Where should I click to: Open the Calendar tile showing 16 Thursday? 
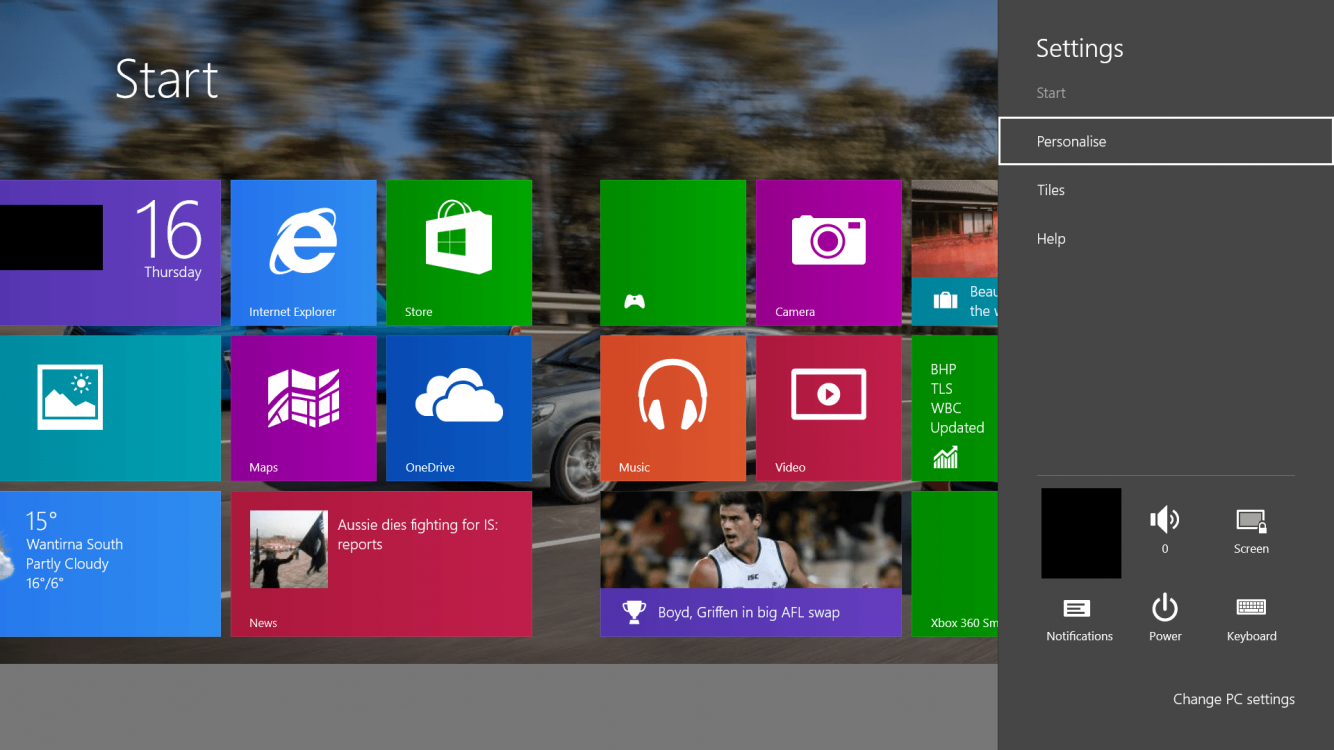coord(110,253)
